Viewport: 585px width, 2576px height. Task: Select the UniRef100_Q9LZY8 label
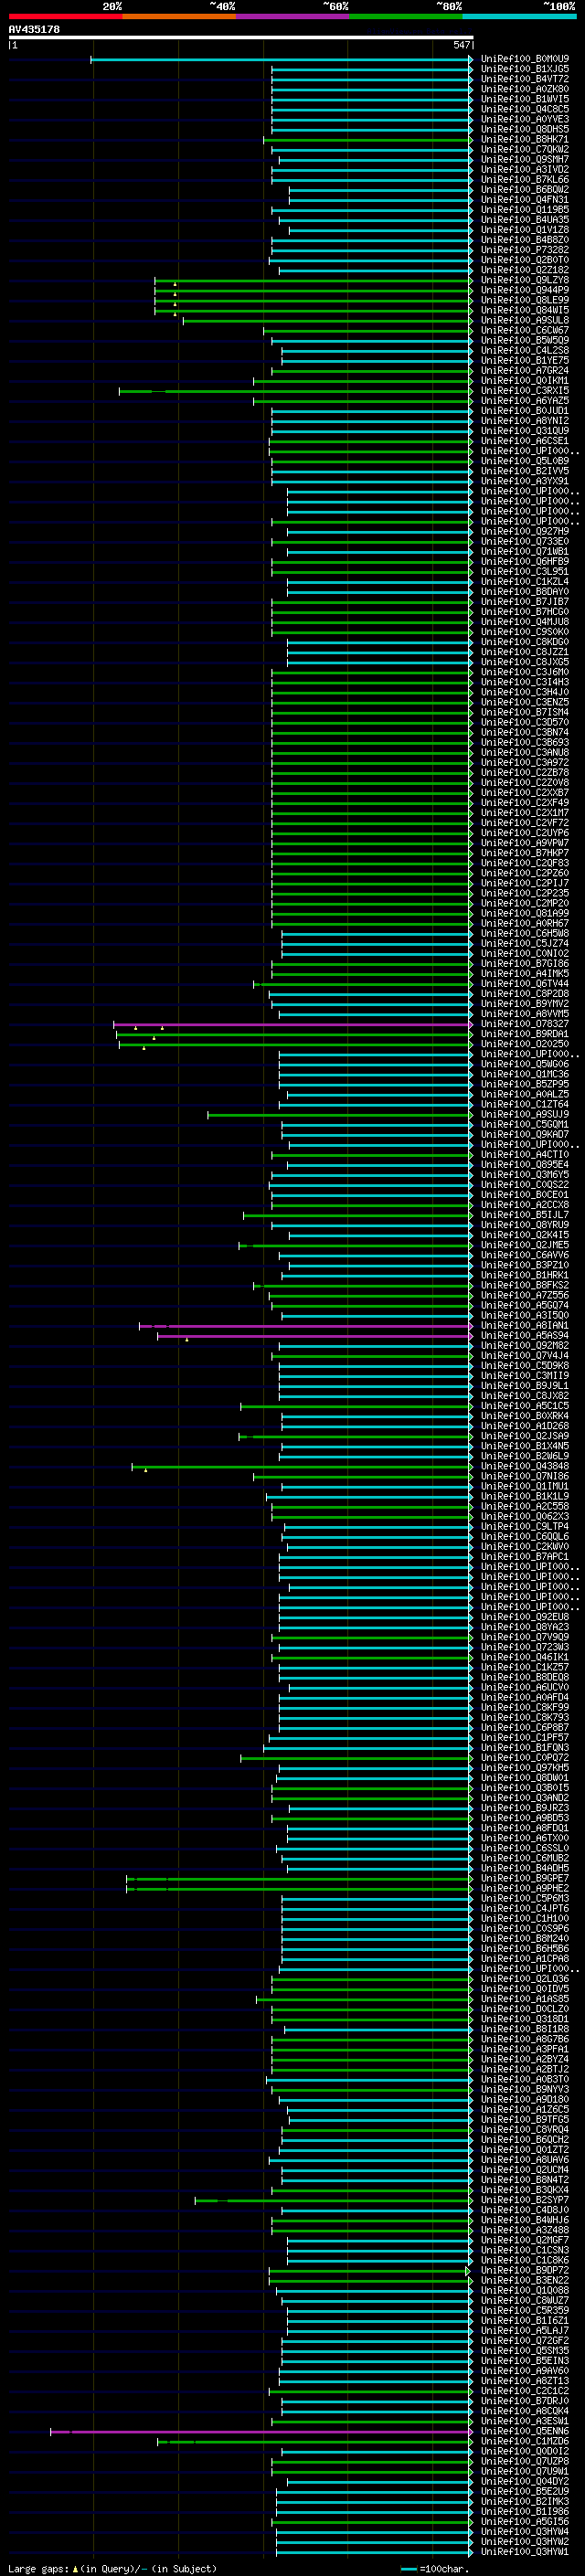pos(525,280)
